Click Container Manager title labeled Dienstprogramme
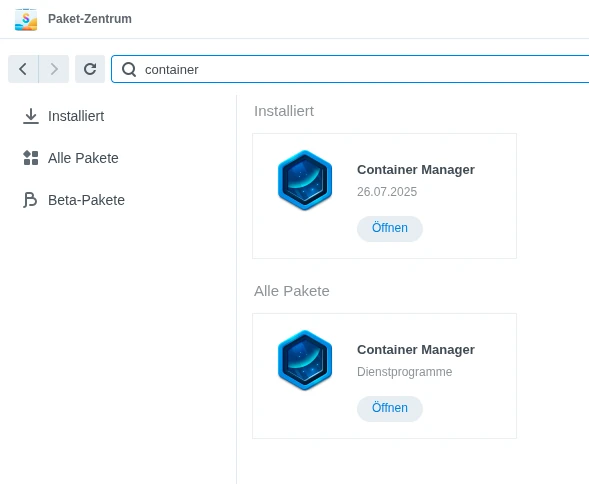The height and width of the screenshot is (484, 589). tap(416, 349)
